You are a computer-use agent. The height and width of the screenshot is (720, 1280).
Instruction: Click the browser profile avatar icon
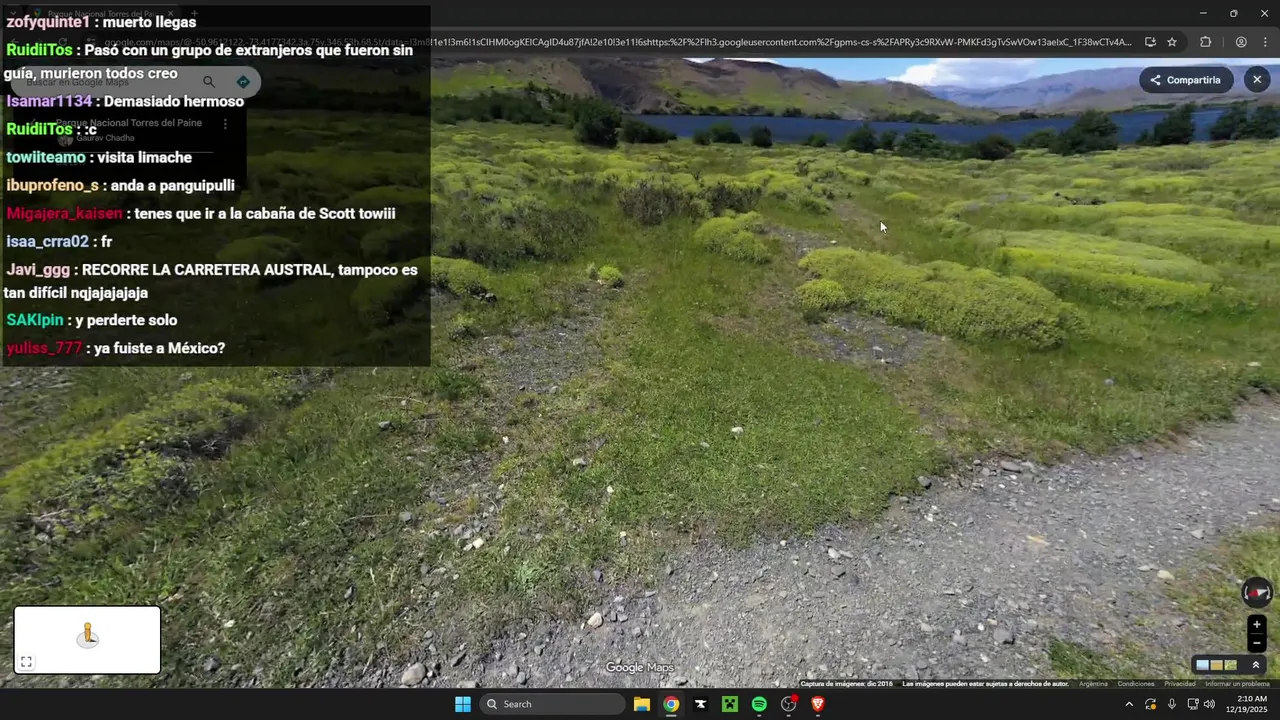point(1241,42)
